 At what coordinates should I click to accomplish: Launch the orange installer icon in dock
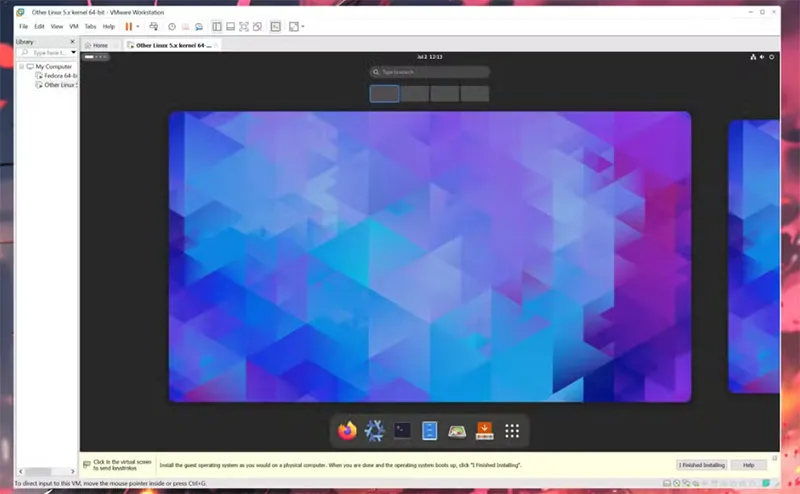[485, 431]
